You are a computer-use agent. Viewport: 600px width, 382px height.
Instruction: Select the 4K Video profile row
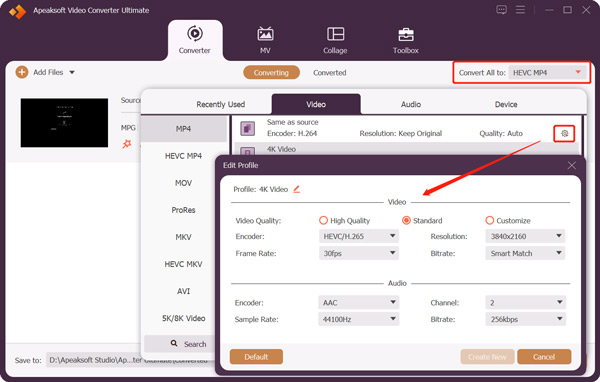406,149
